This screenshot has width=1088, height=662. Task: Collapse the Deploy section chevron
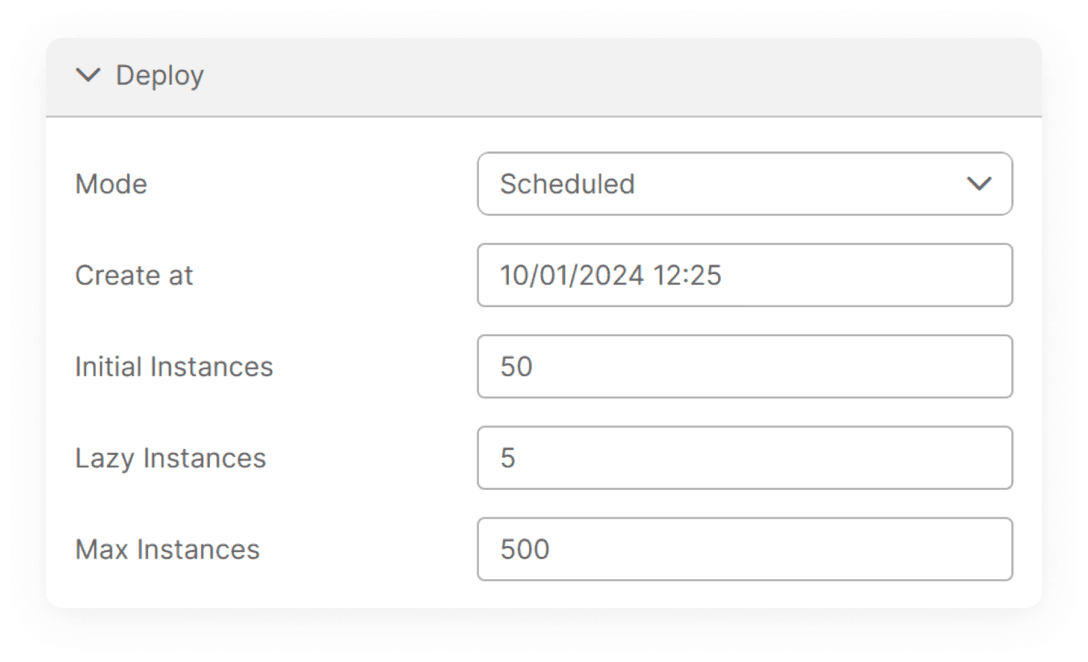[89, 76]
